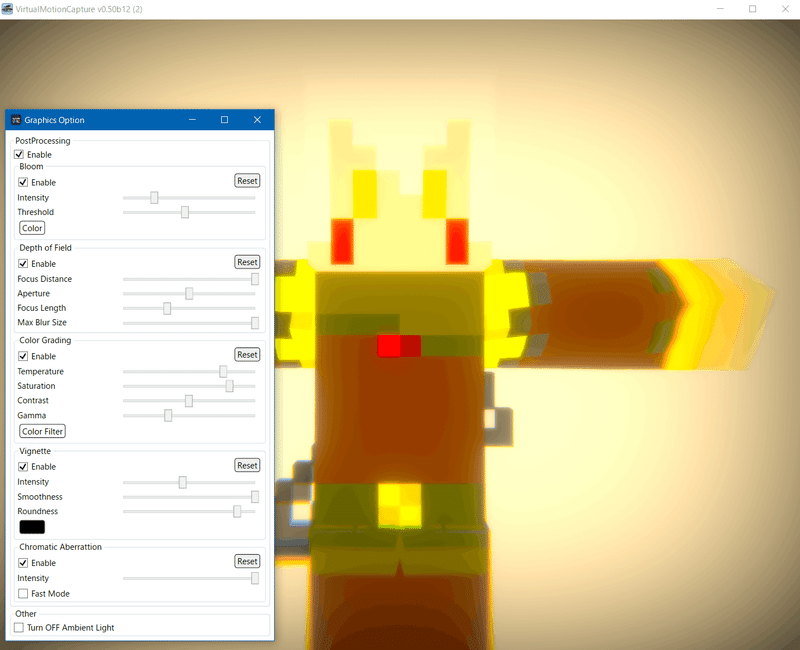Screen dimensions: 800x650
Task: Click the Chromatic Aberration Intensity slider handle
Action: [255, 578]
